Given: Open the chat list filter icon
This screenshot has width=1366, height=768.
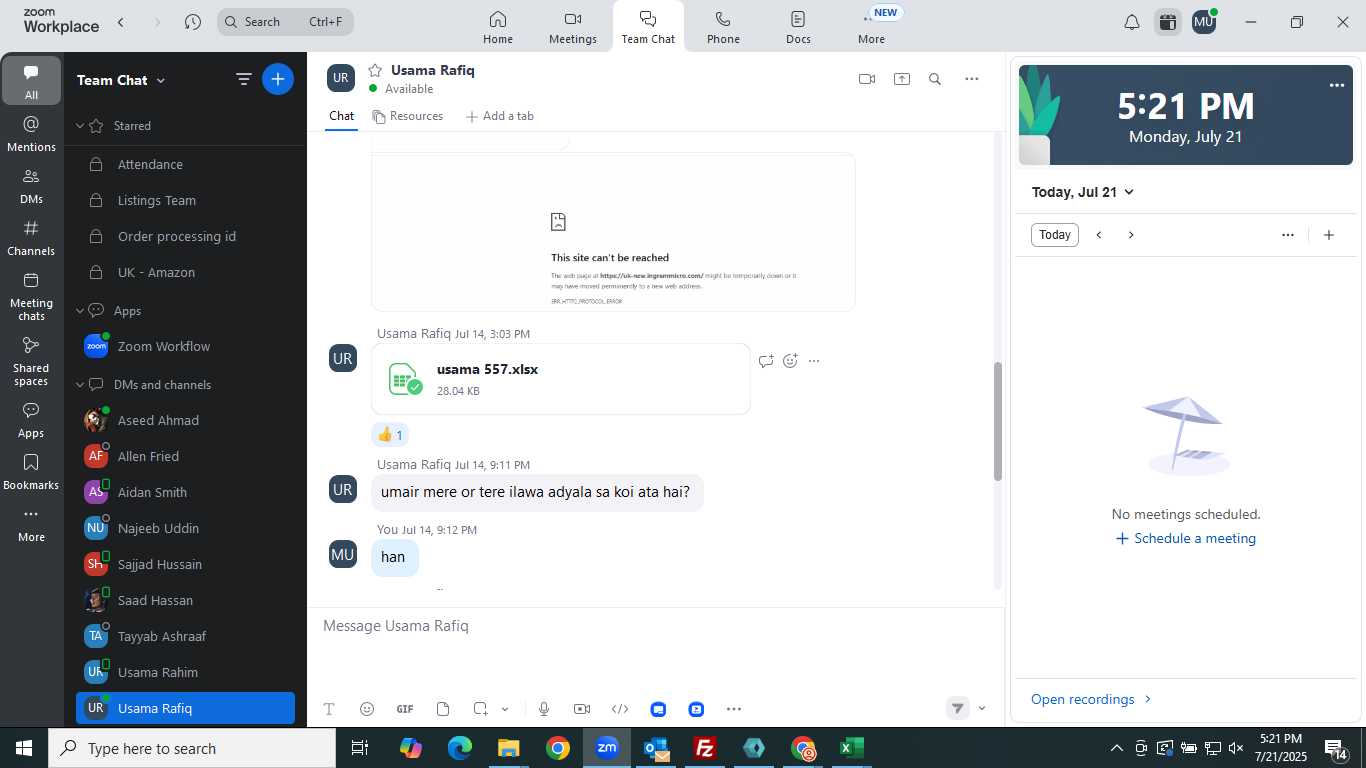Looking at the screenshot, I should point(243,79).
